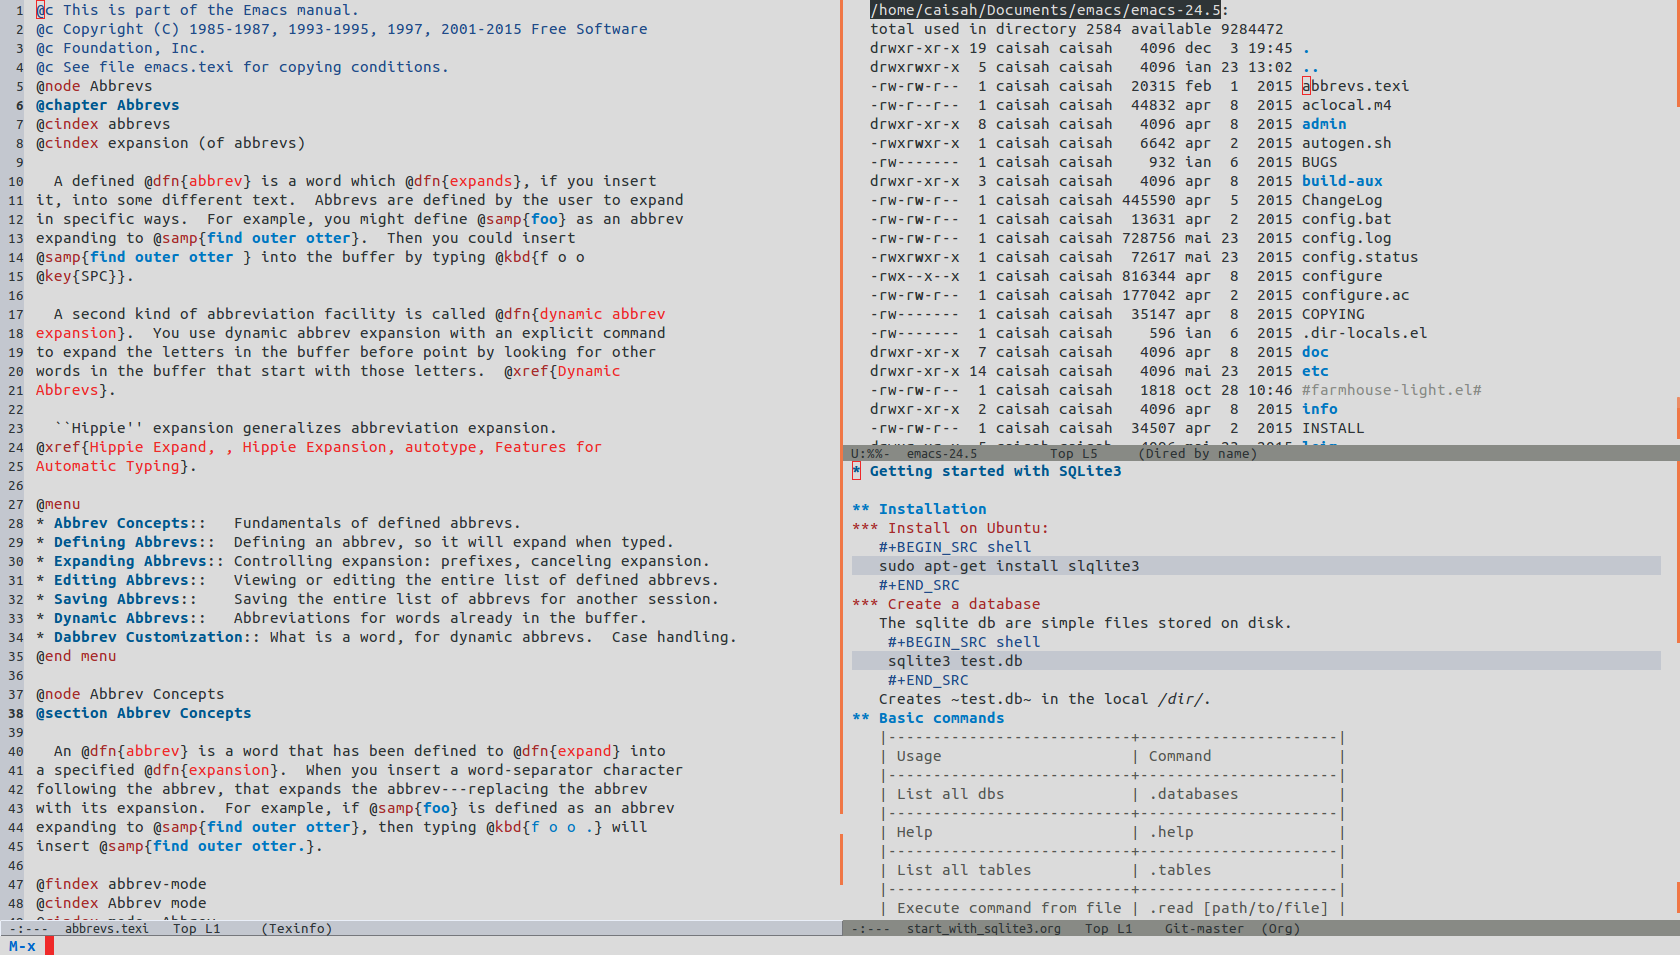Click '@end menu' line
Image resolution: width=1680 pixels, height=955 pixels.
point(76,656)
